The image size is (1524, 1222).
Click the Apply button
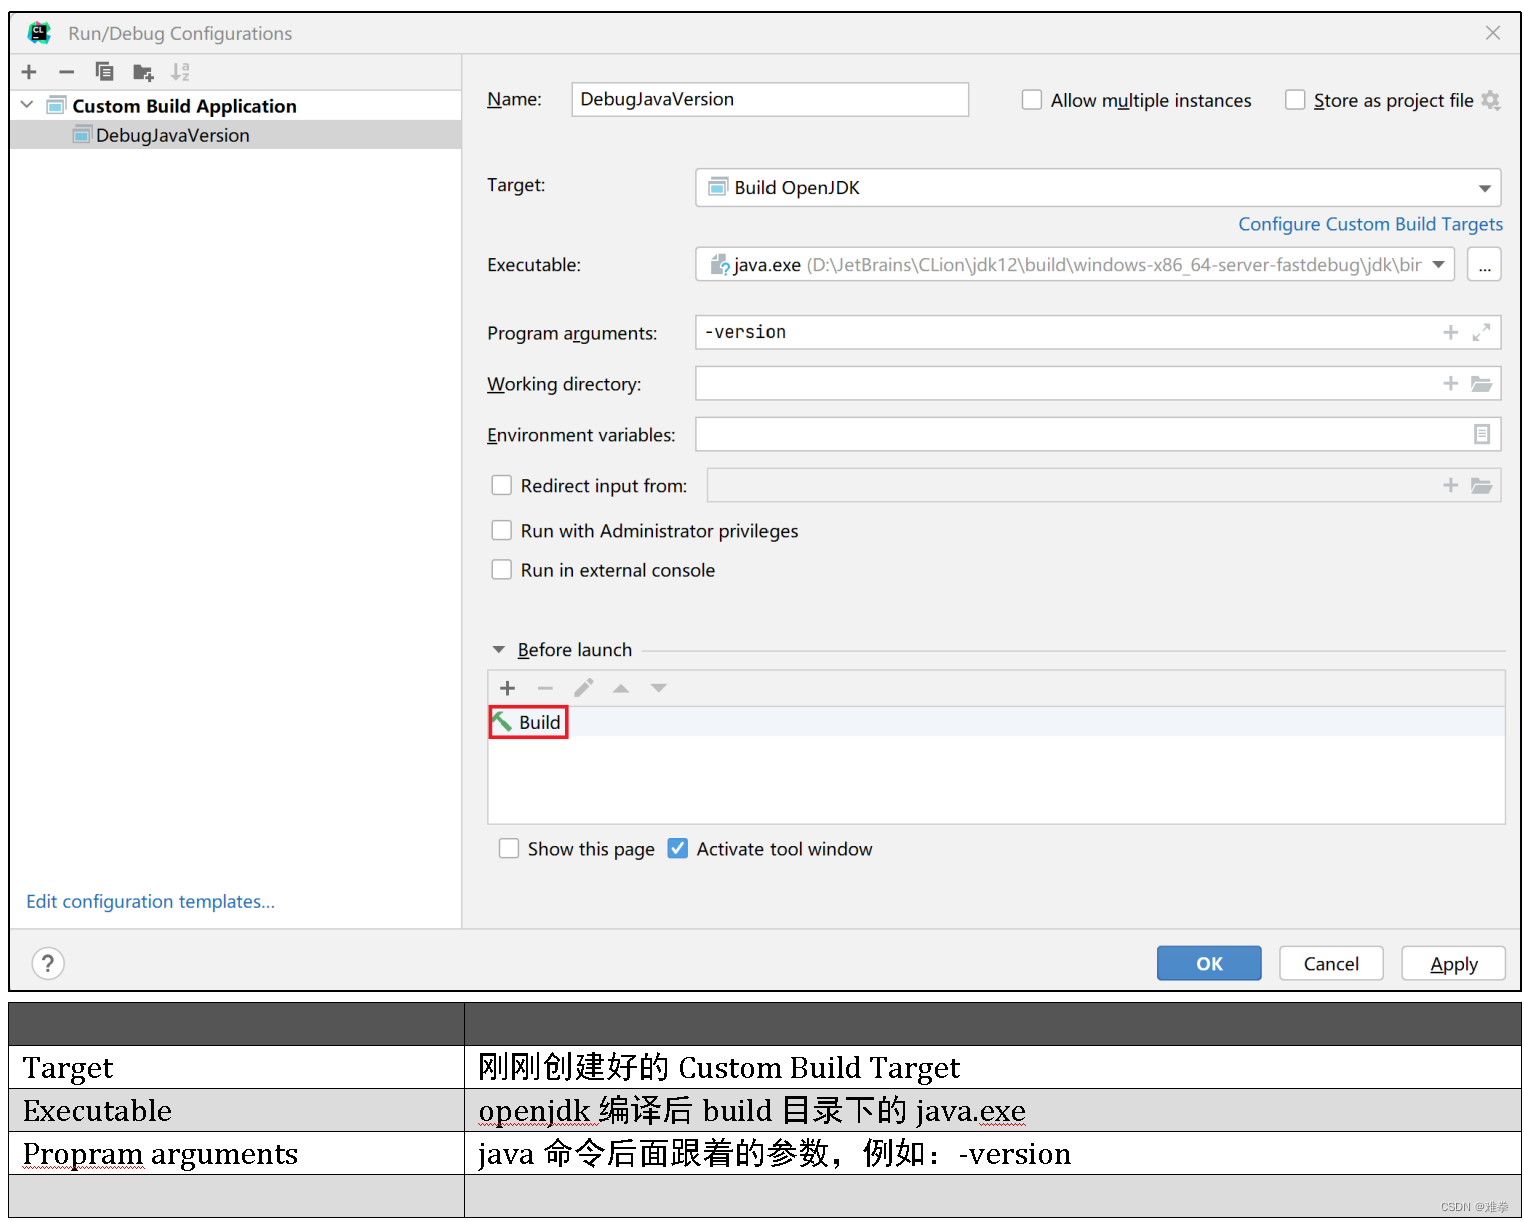point(1453,963)
